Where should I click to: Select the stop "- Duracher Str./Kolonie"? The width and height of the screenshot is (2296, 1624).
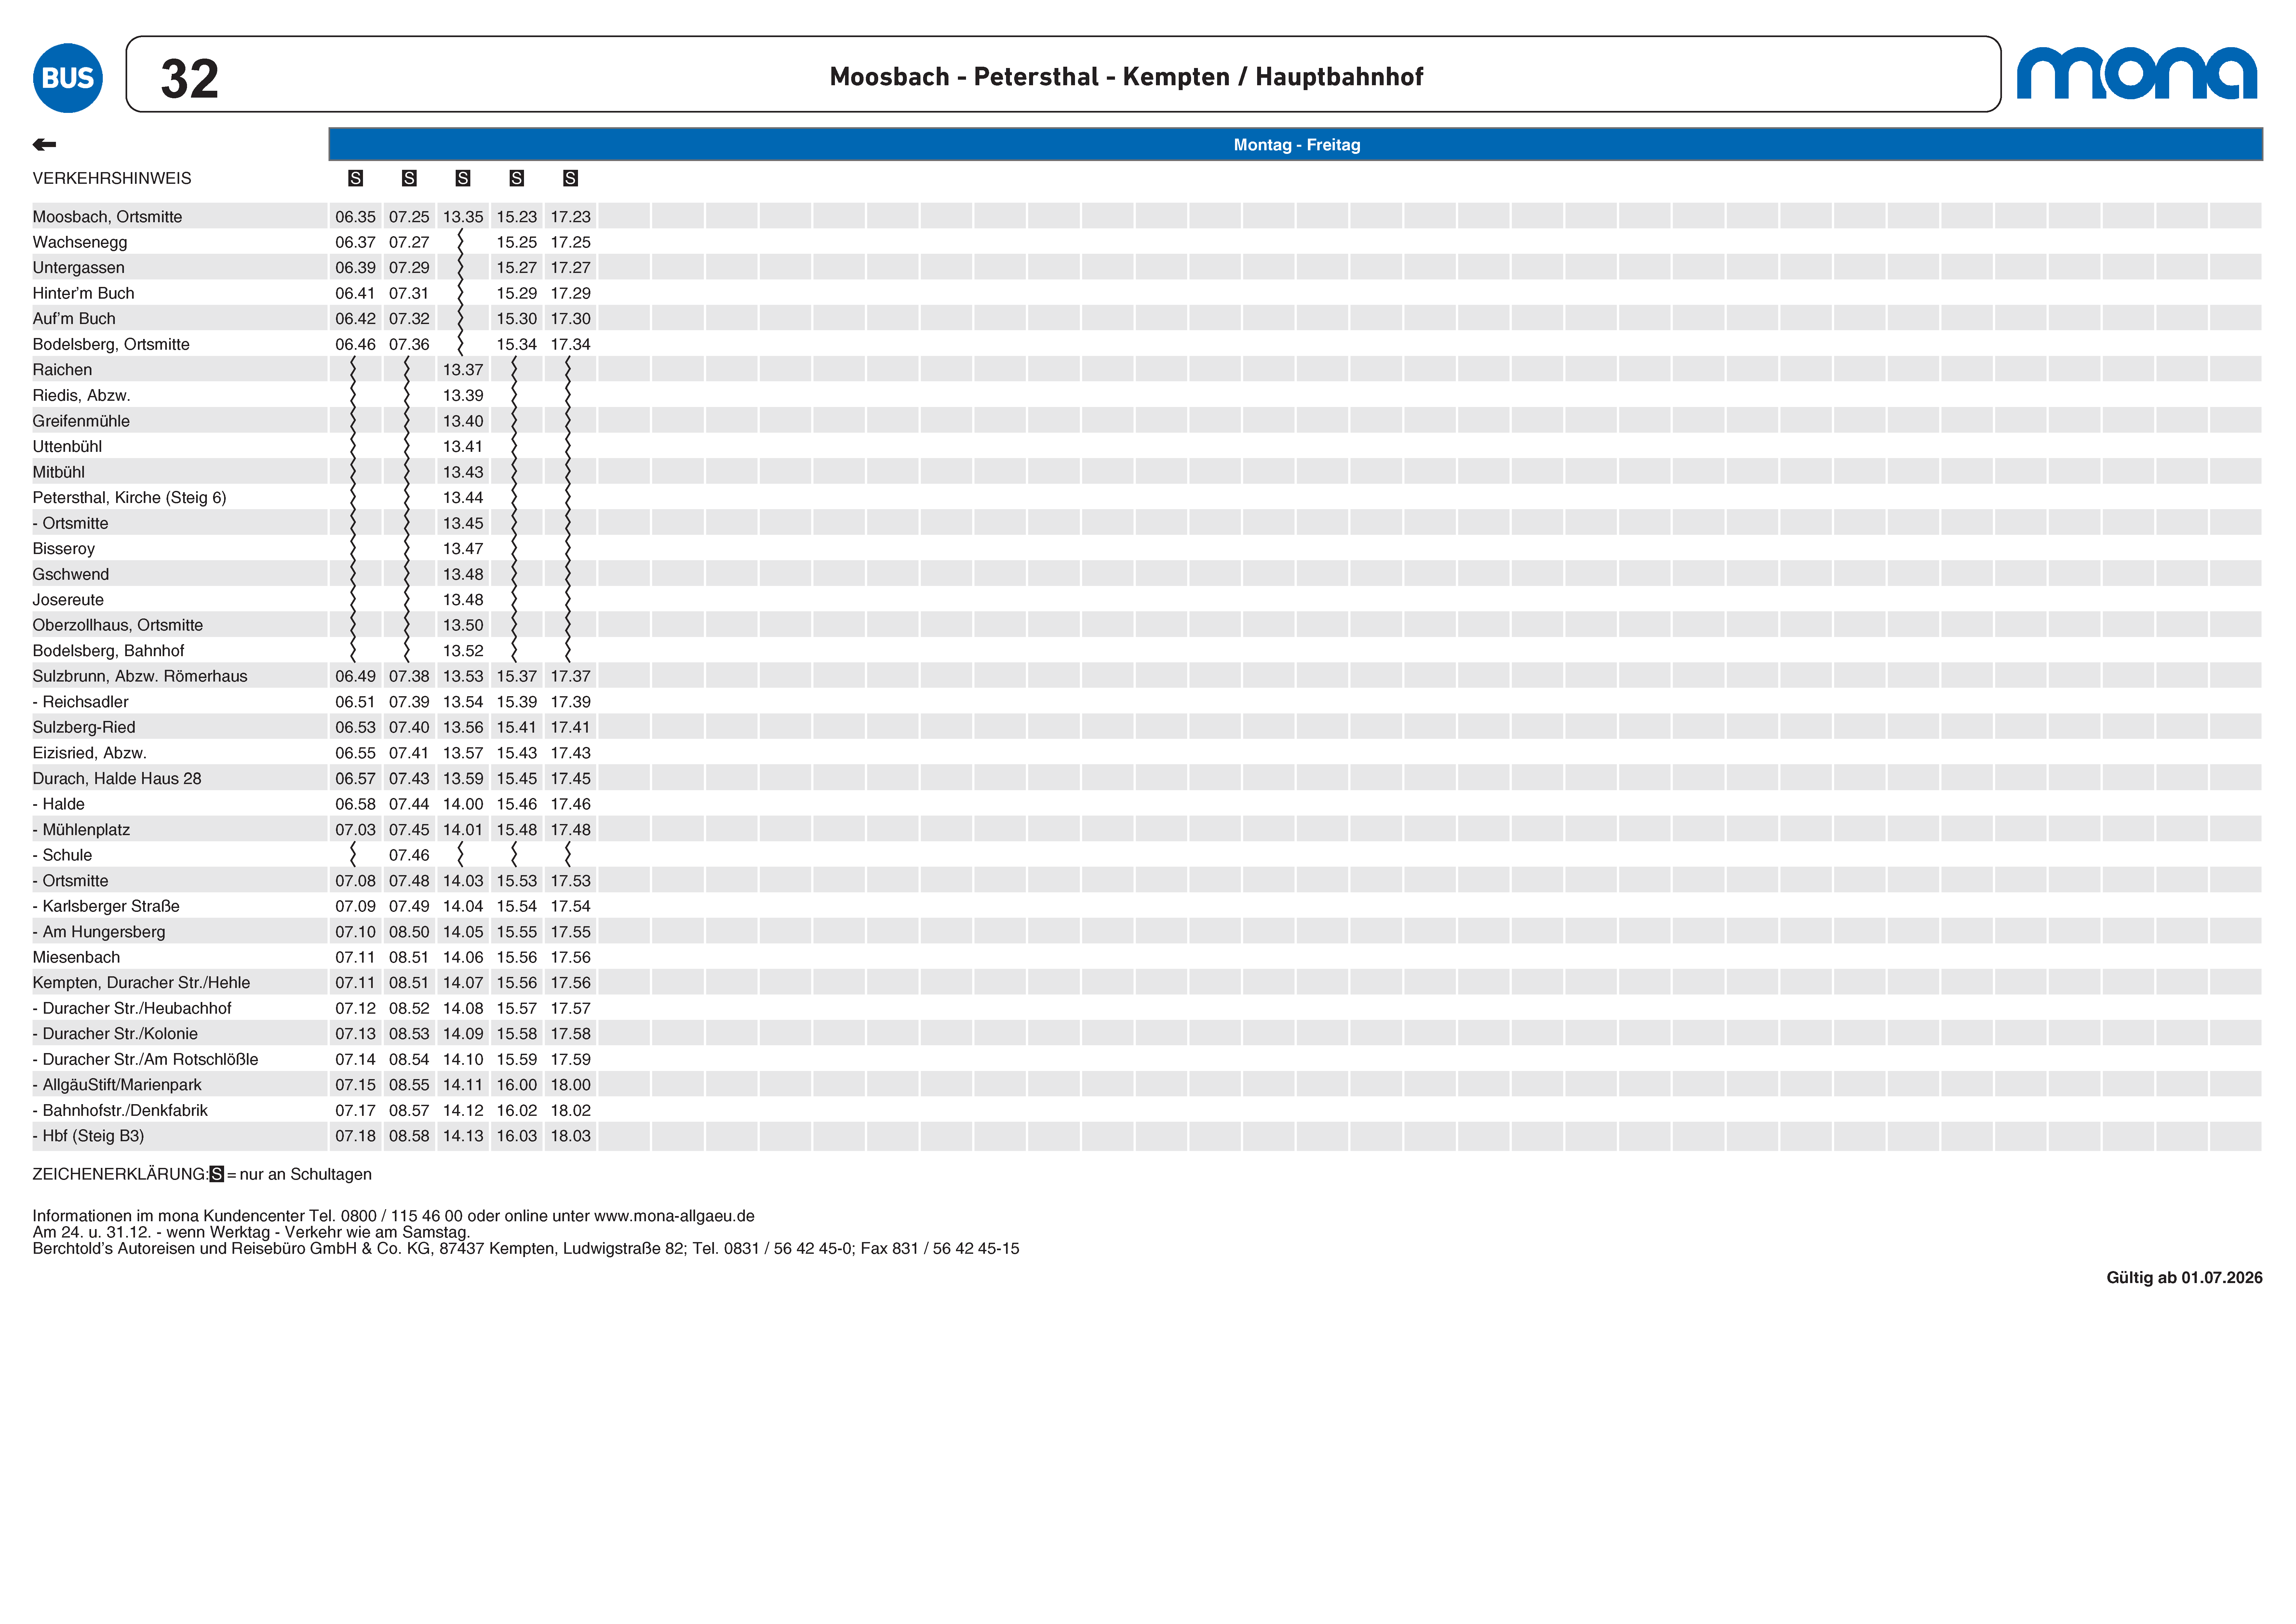(x=115, y=1034)
